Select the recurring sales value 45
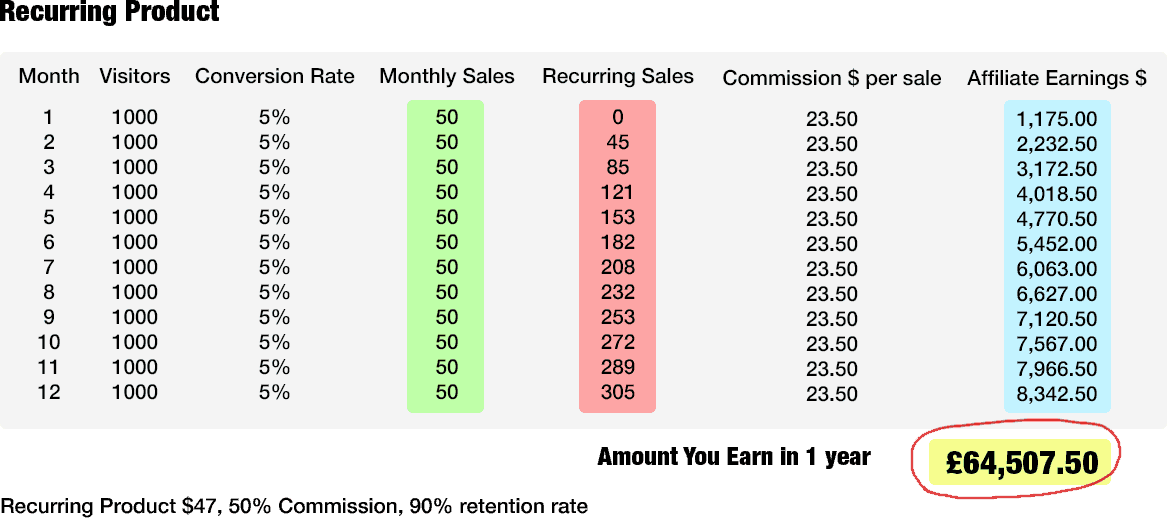 click(x=618, y=142)
